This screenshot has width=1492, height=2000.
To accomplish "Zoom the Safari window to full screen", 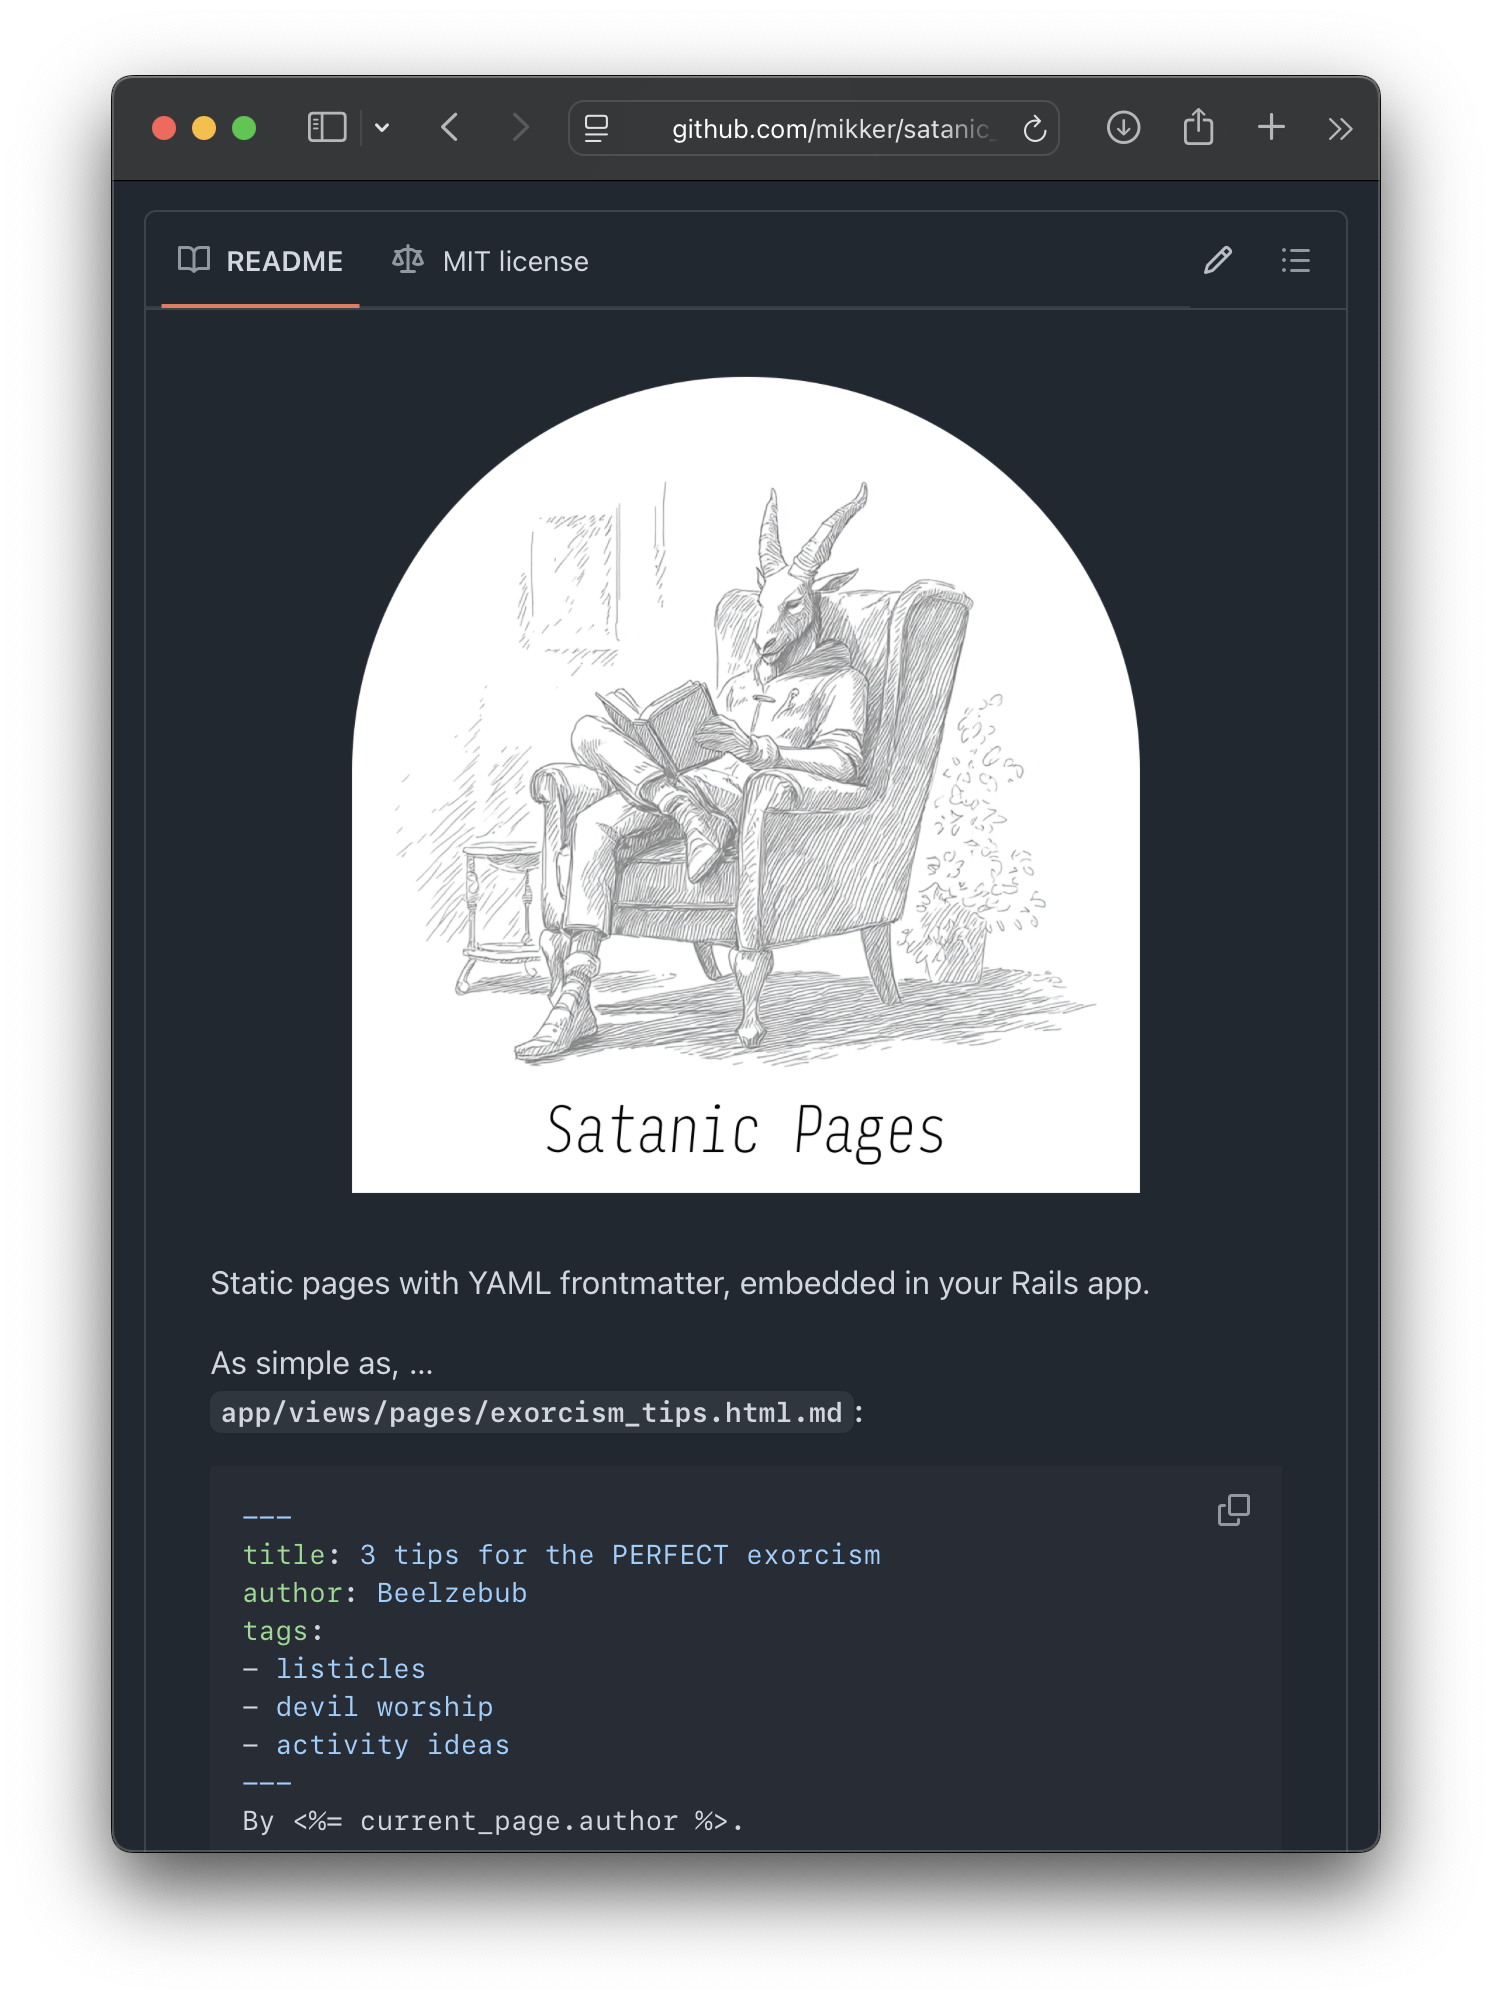I will coord(244,128).
